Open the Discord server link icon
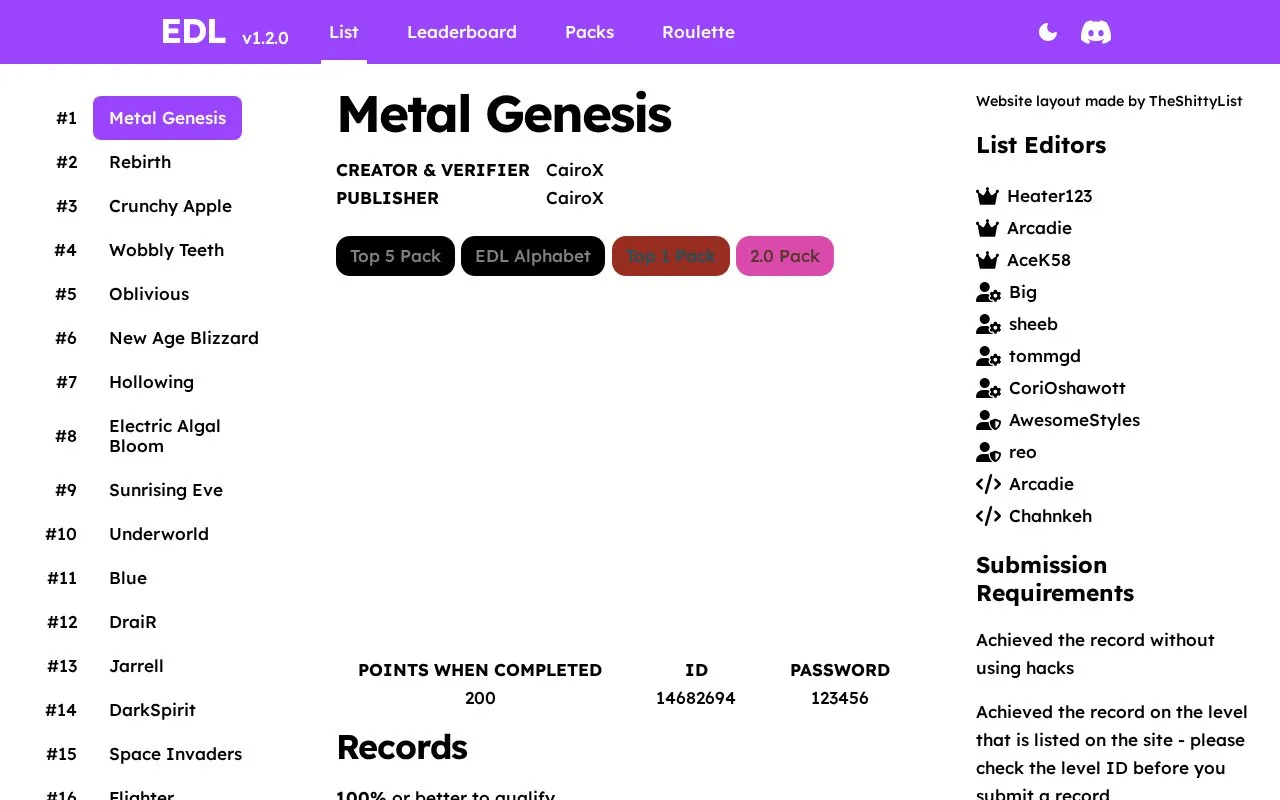Screen dimensions: 1280x800 click(1096, 32)
